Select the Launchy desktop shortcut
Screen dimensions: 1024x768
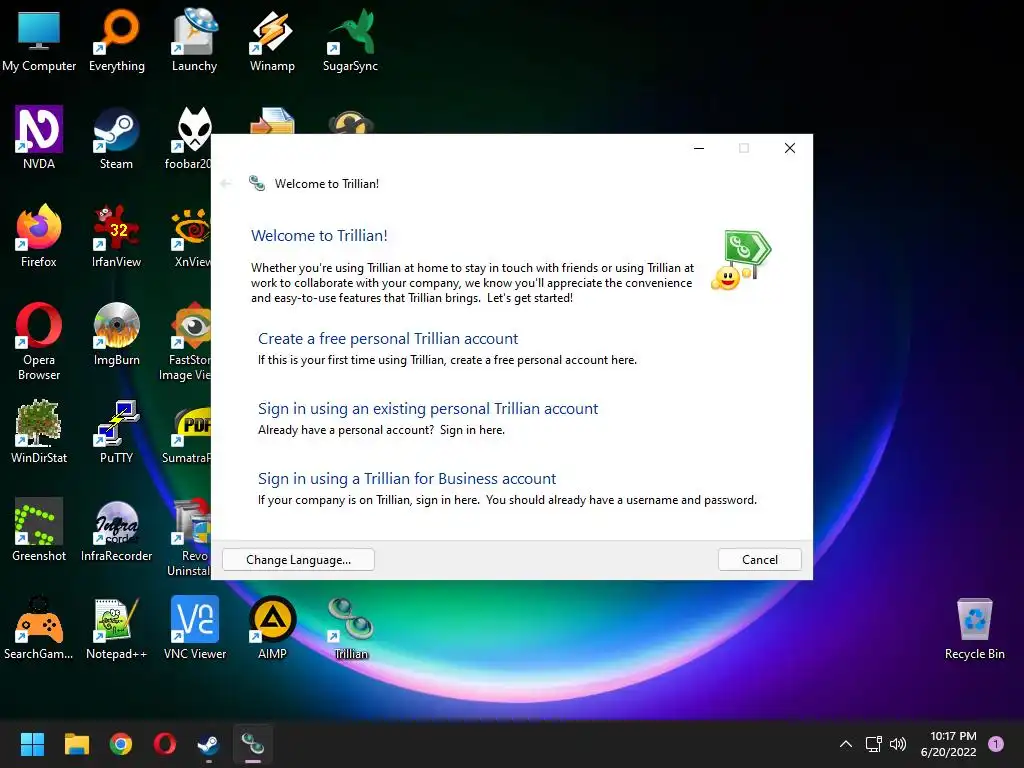click(194, 41)
